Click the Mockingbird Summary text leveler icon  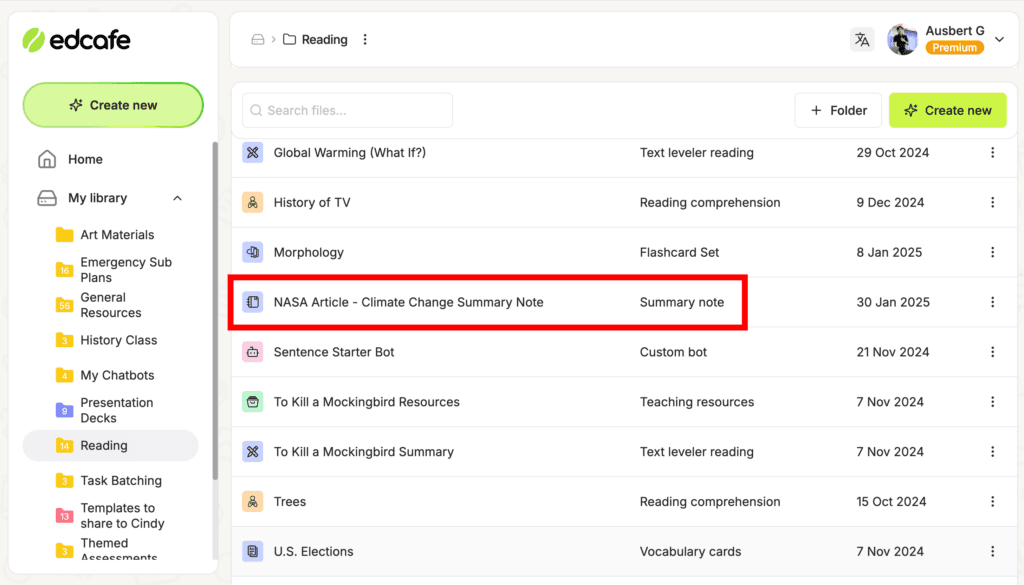[x=253, y=452]
